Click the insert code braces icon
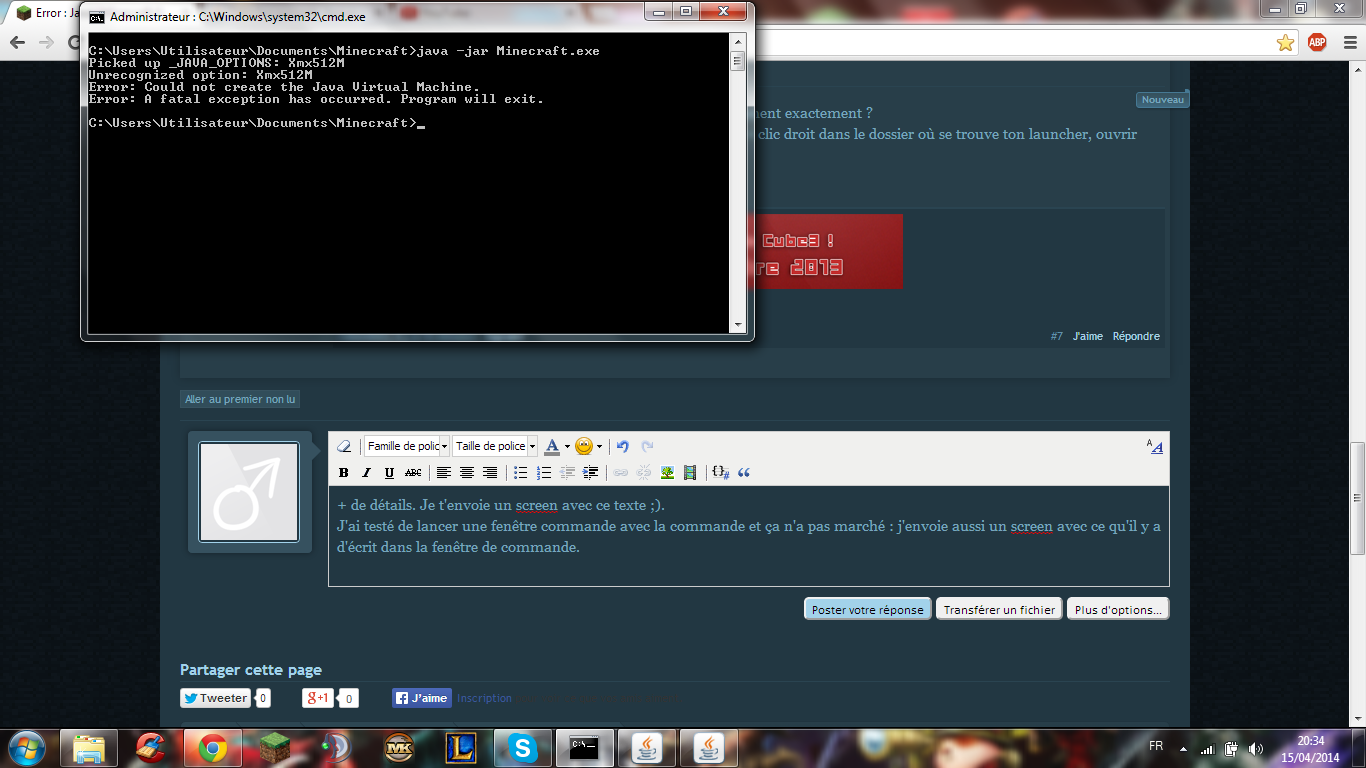This screenshot has height=768, width=1366. [x=720, y=473]
